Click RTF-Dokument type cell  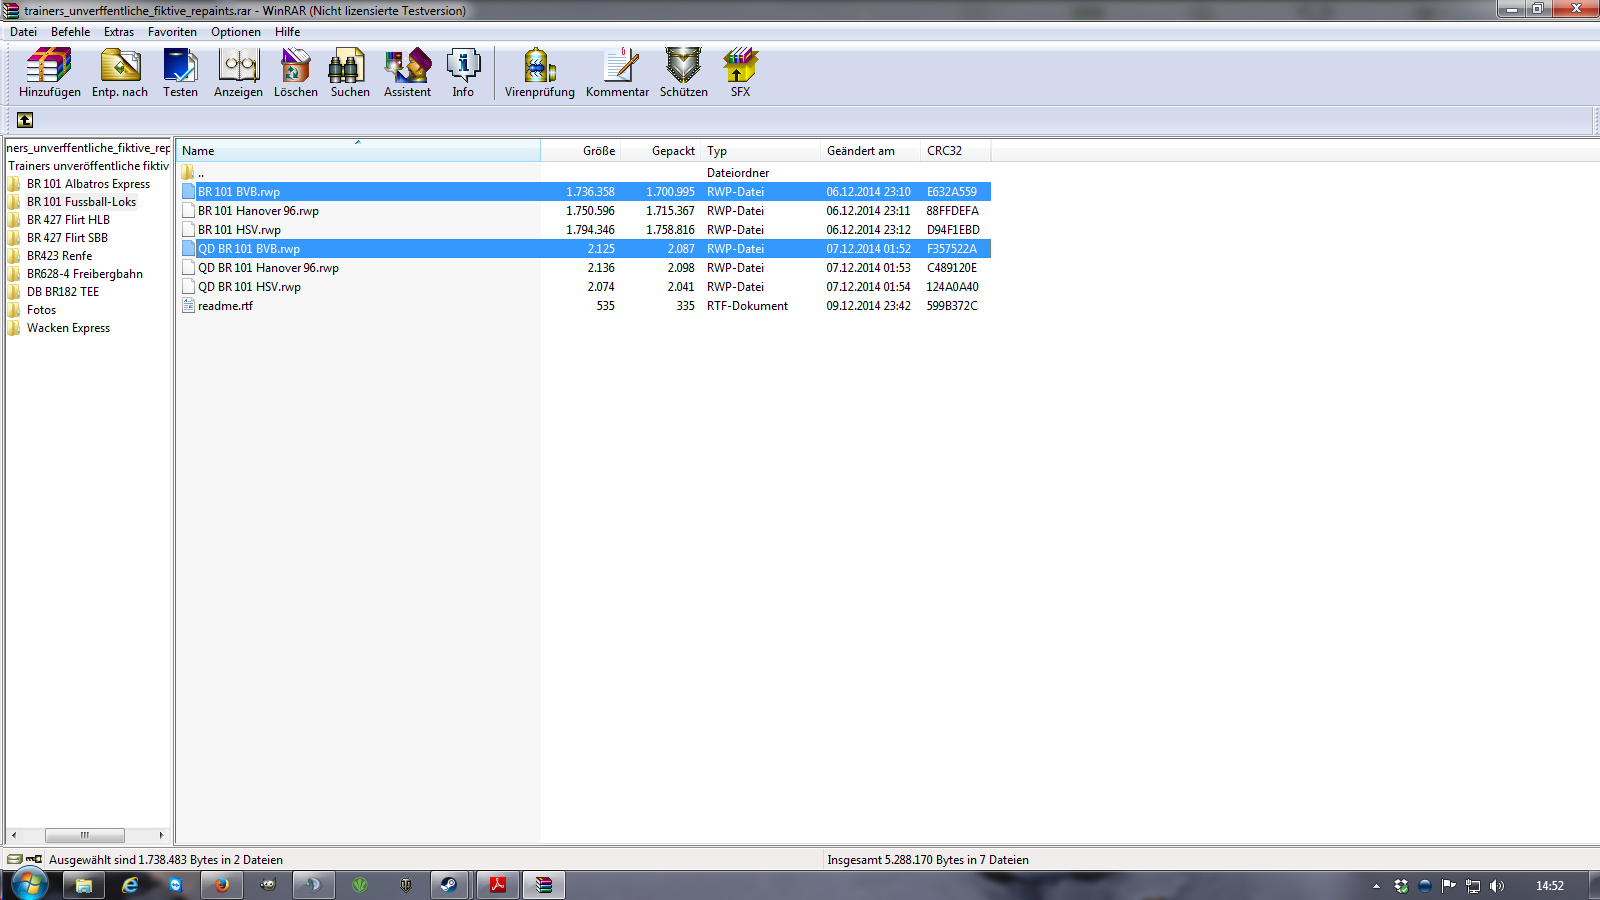(x=747, y=306)
